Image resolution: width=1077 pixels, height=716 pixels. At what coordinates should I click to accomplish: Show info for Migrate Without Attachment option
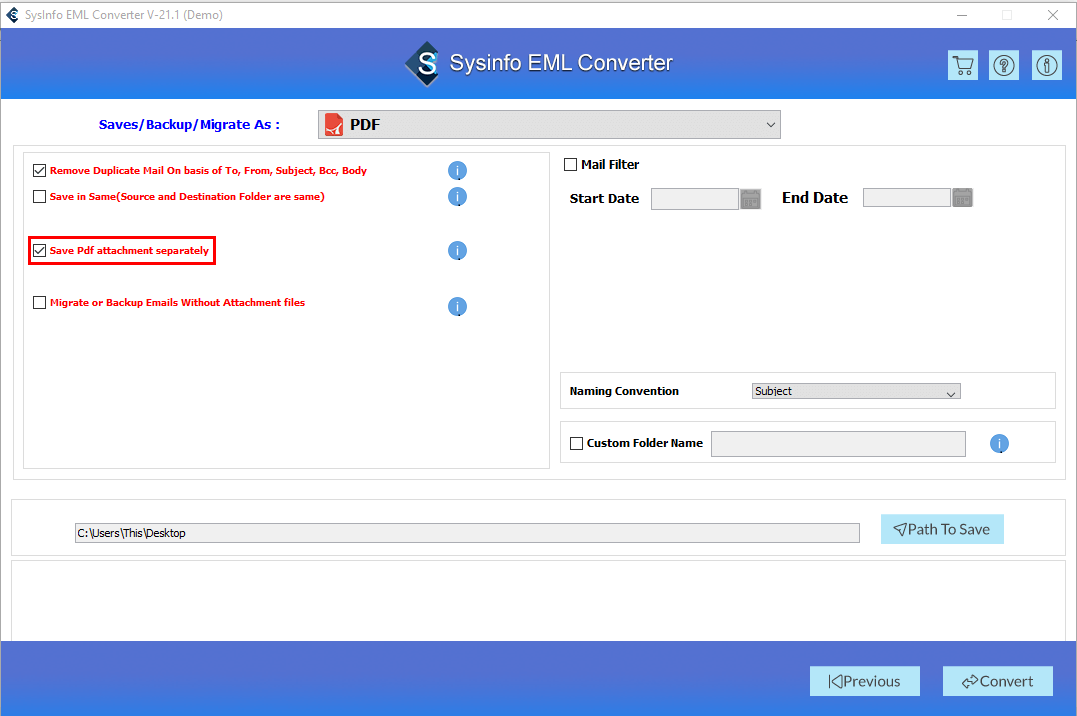[x=457, y=306]
